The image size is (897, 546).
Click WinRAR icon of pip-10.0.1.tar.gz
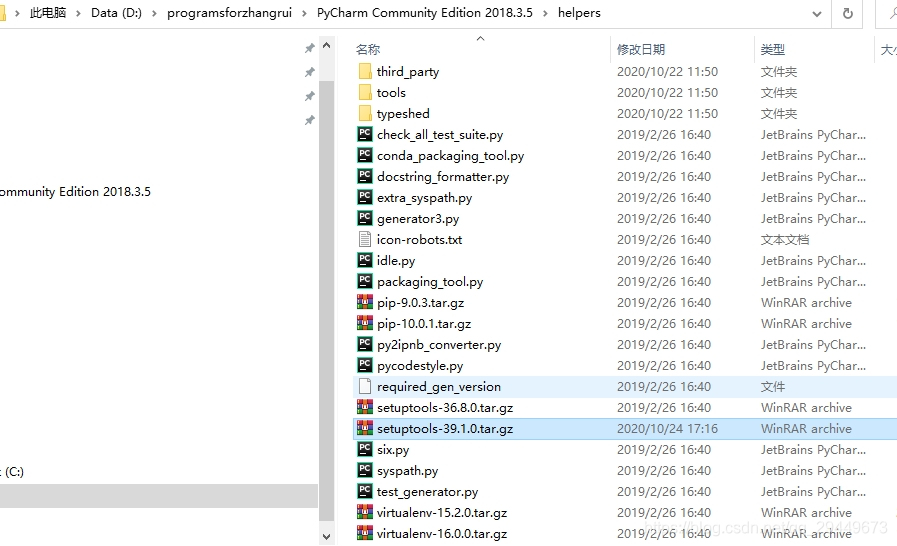(x=365, y=323)
